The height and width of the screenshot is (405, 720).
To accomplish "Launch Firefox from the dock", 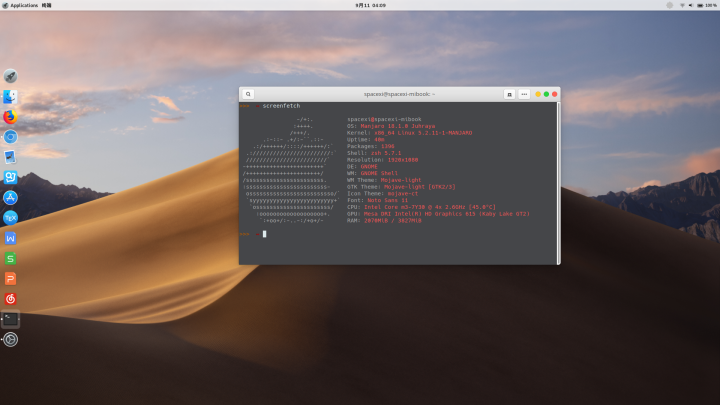I will [10, 116].
